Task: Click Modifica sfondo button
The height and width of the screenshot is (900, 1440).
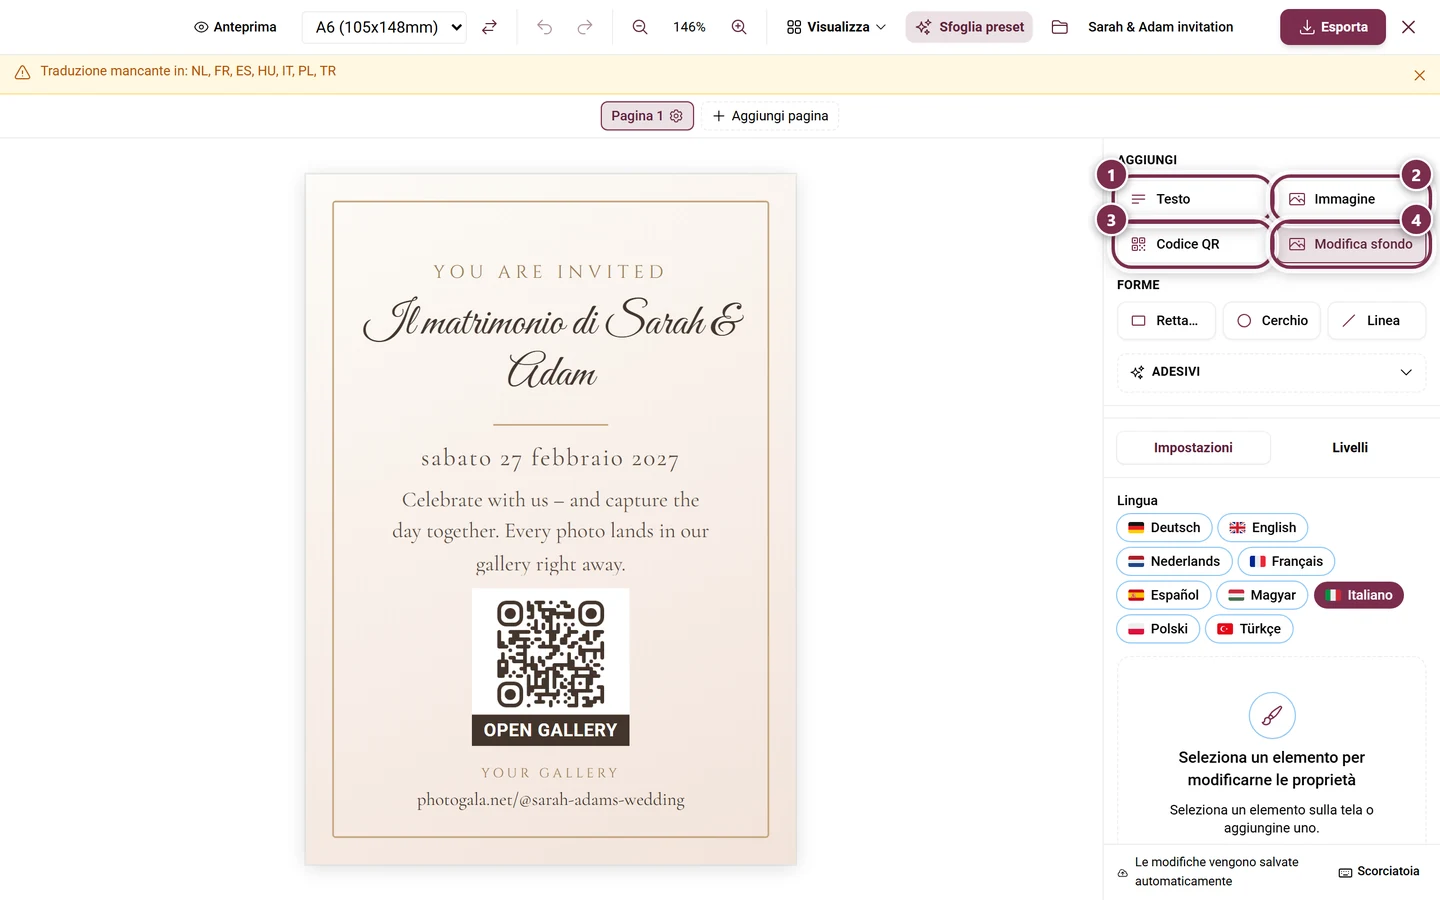Action: [x=1350, y=244]
